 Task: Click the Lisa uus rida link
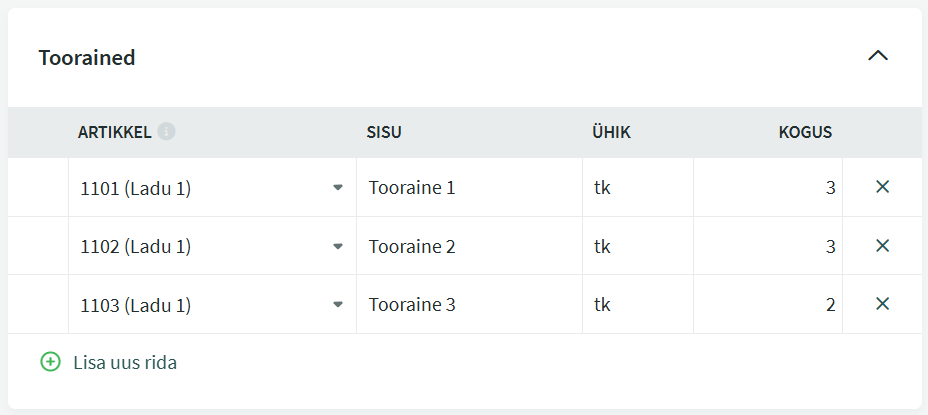[x=125, y=362]
